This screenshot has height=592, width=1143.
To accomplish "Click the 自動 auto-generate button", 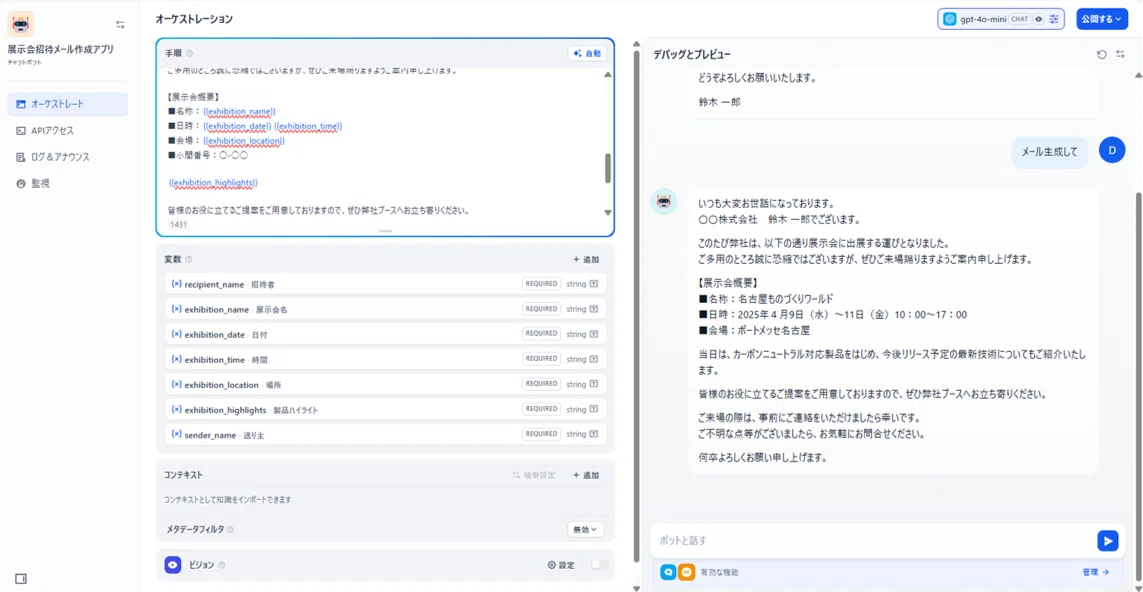I will (588, 53).
